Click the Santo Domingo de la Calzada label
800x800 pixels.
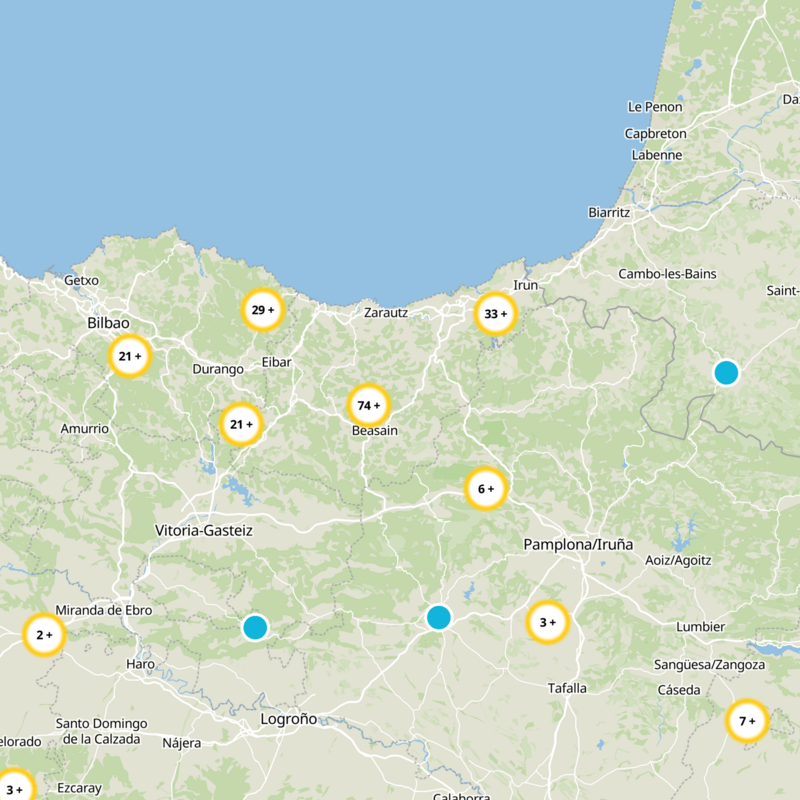(x=101, y=731)
